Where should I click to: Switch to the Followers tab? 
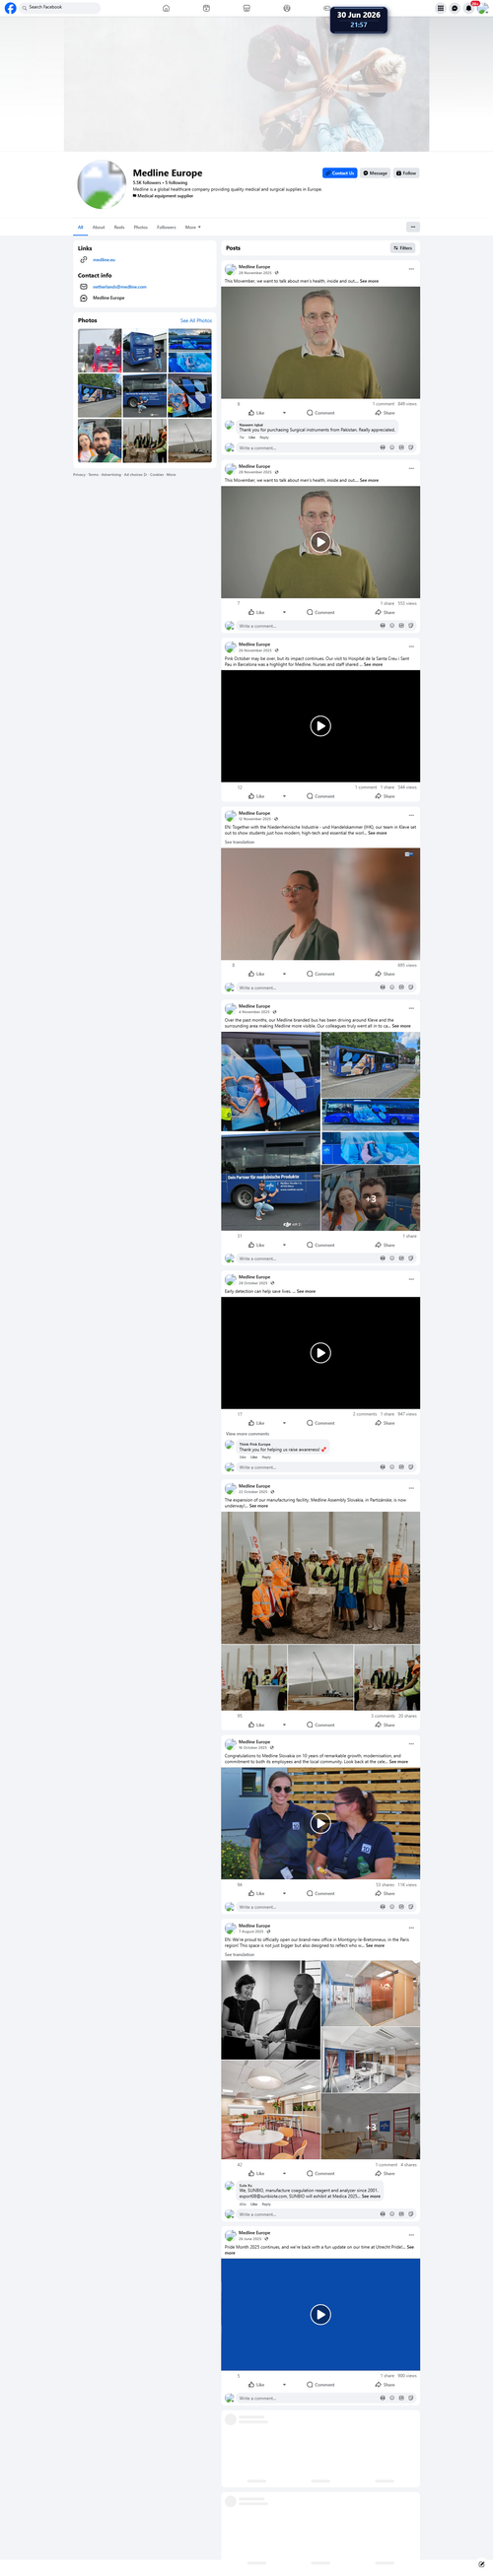166,227
